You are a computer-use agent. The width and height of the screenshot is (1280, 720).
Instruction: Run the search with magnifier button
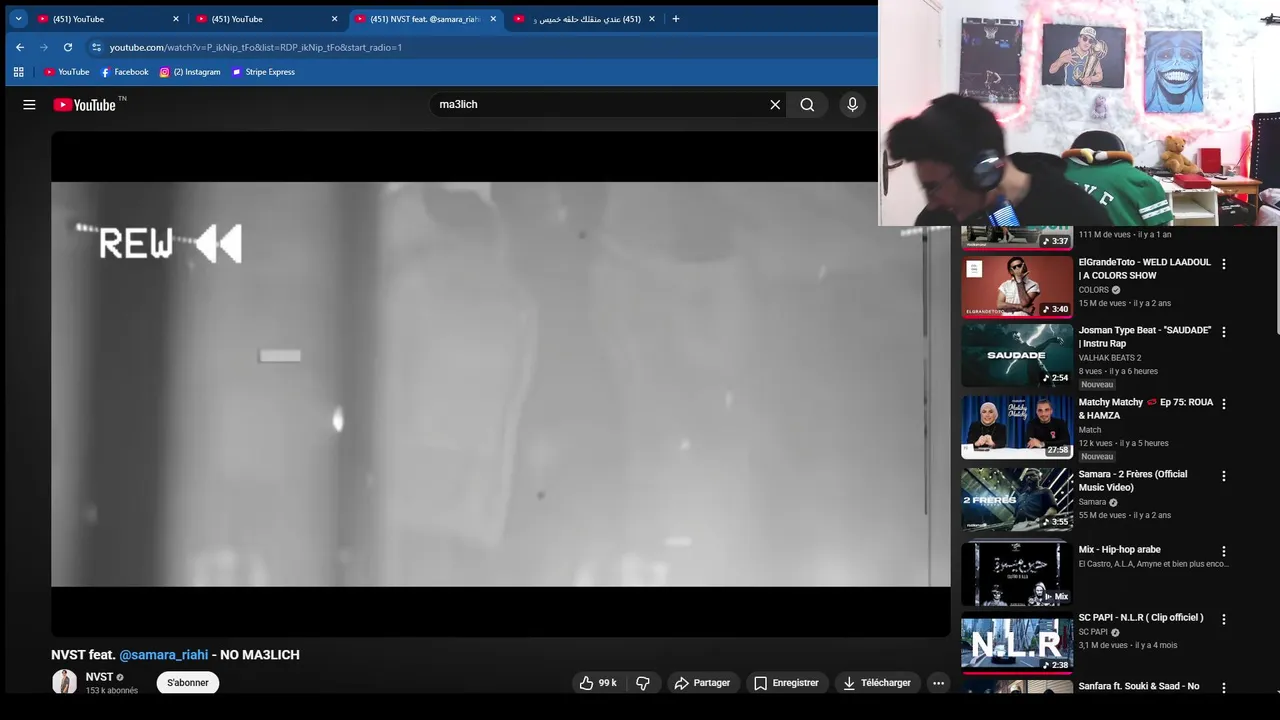[x=807, y=105]
